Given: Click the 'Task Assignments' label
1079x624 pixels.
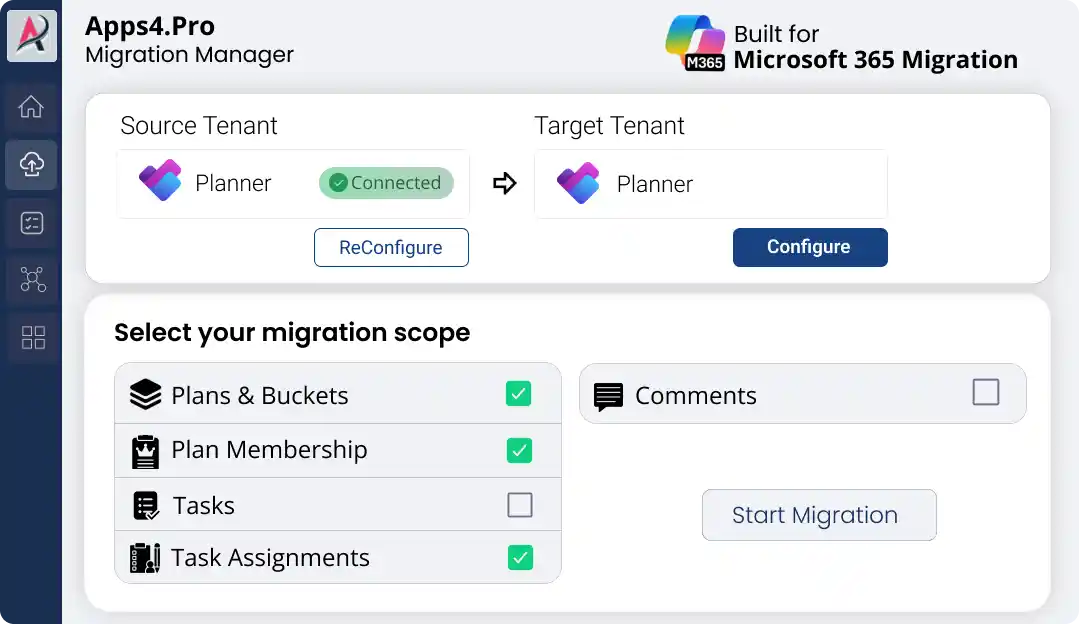Looking at the screenshot, I should click(x=270, y=558).
